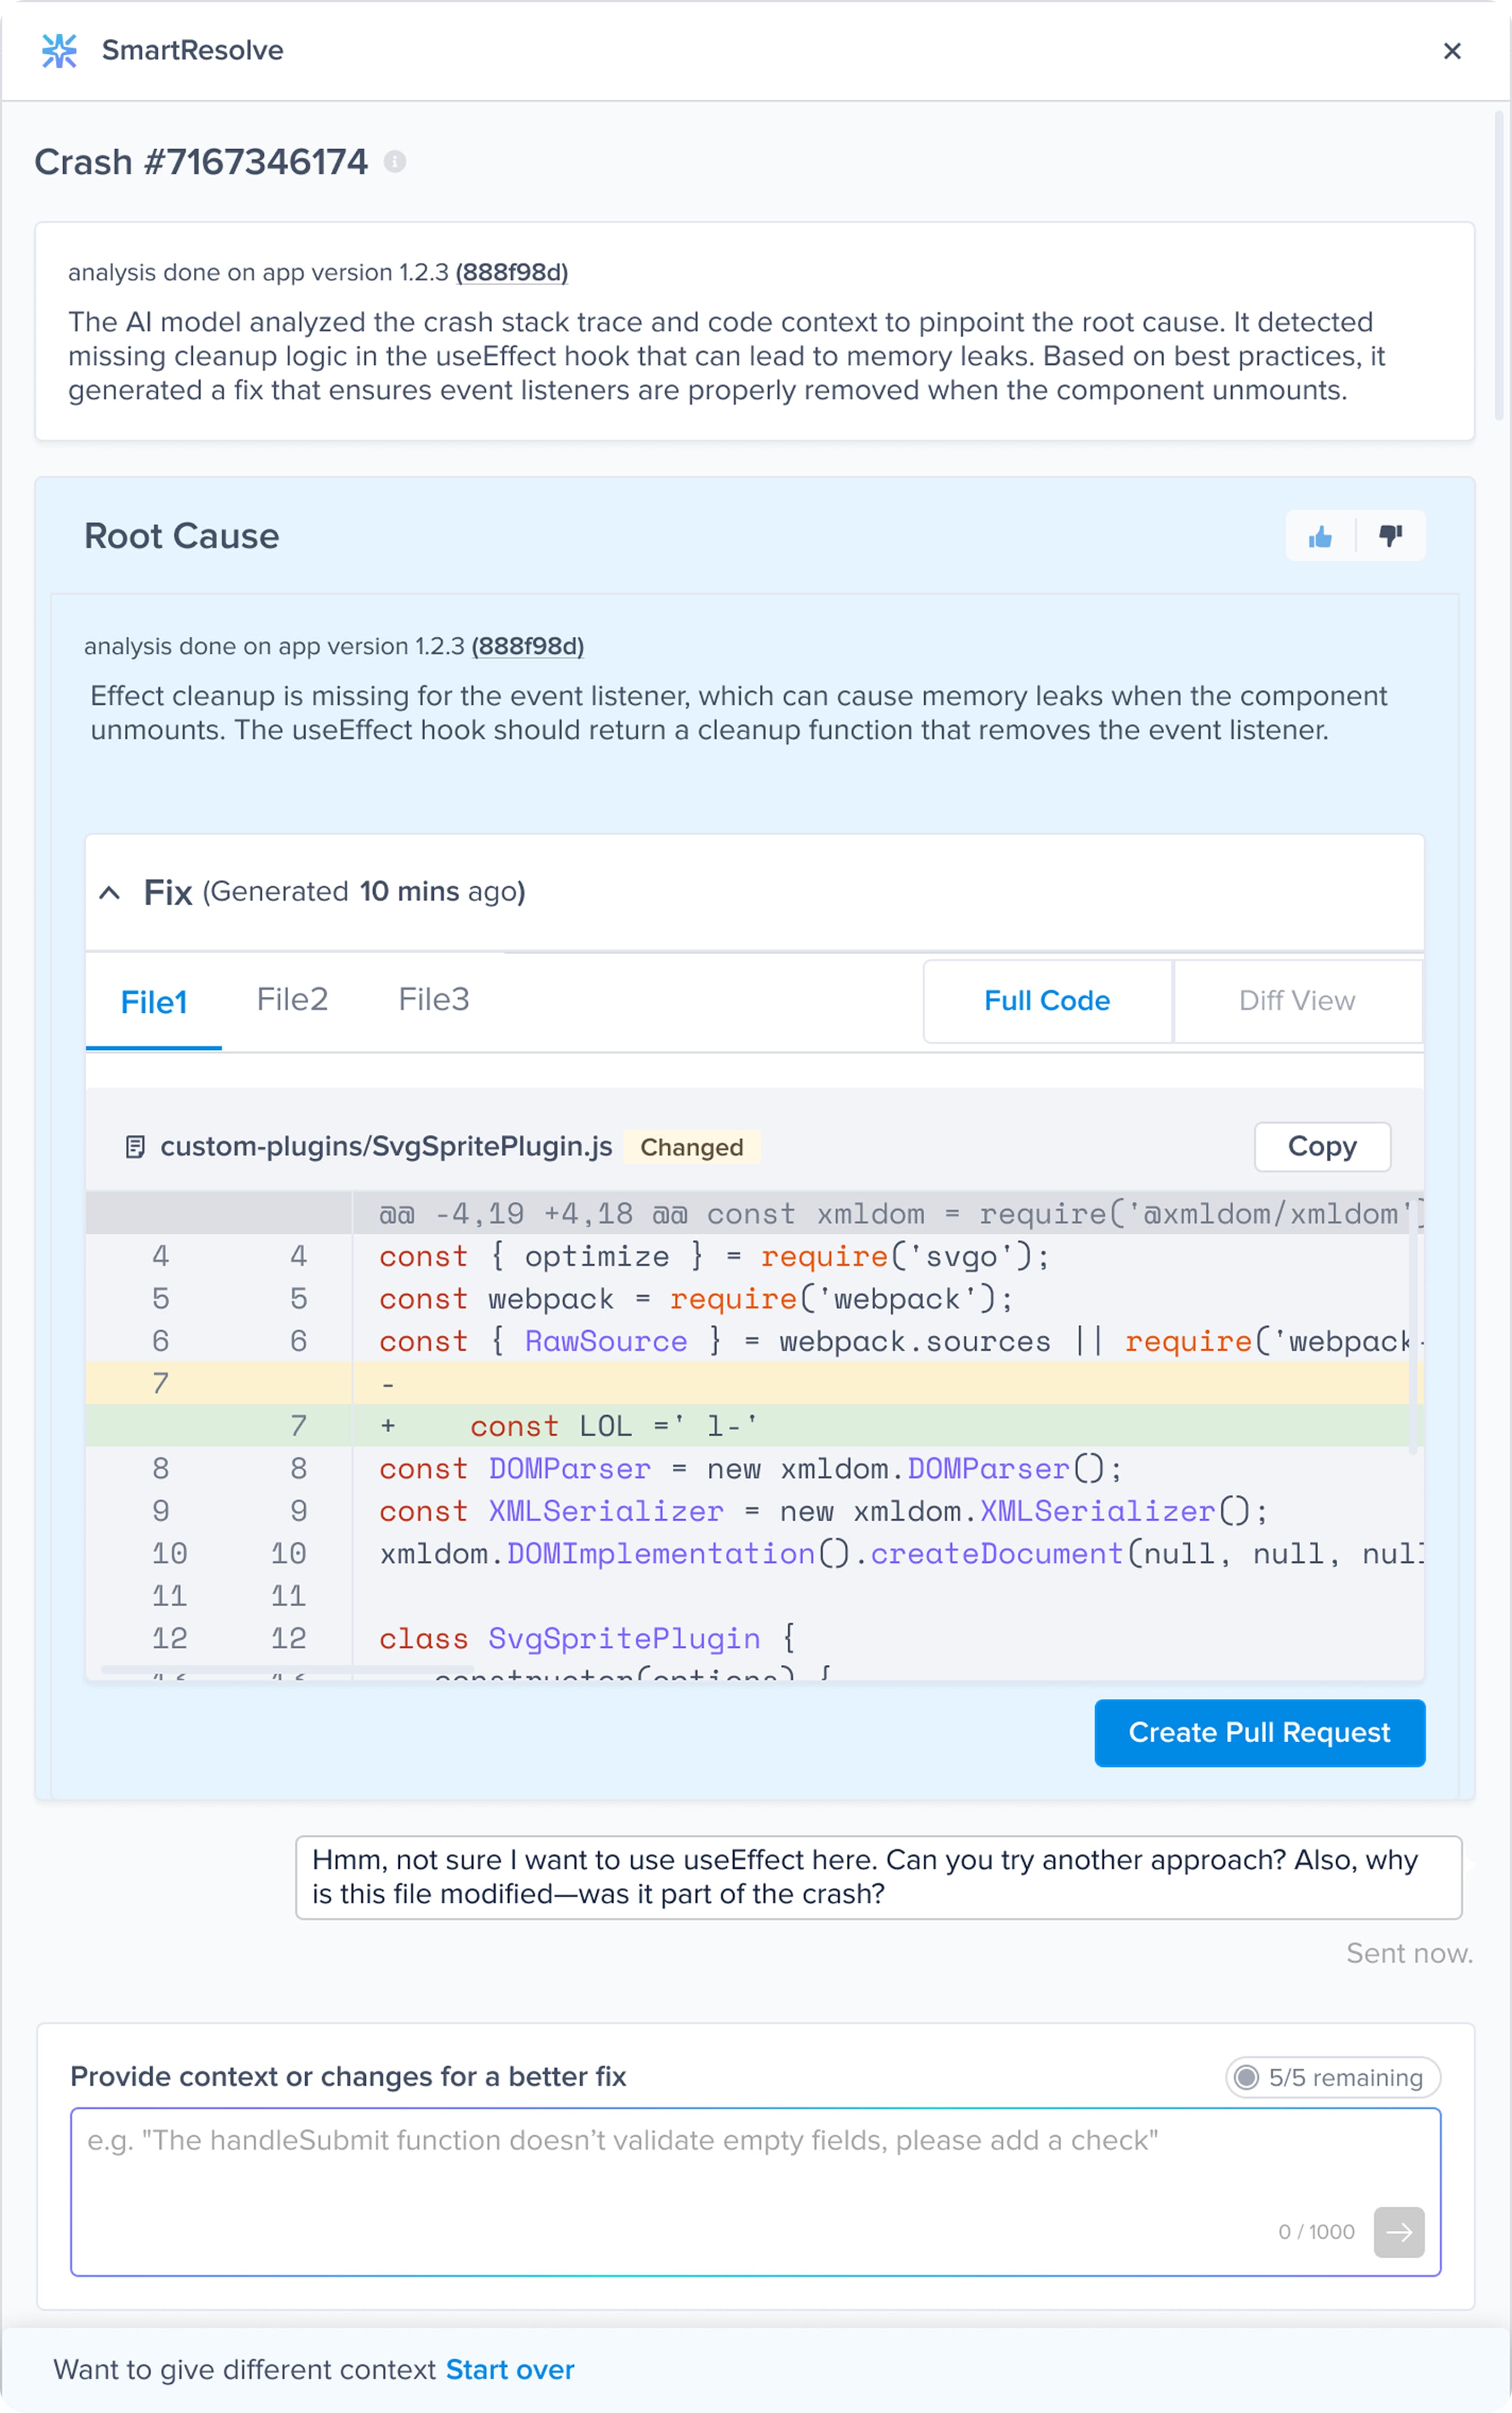Screen dimensions: 1512x2413
Task: Select Full Code view
Action: [1047, 1001]
